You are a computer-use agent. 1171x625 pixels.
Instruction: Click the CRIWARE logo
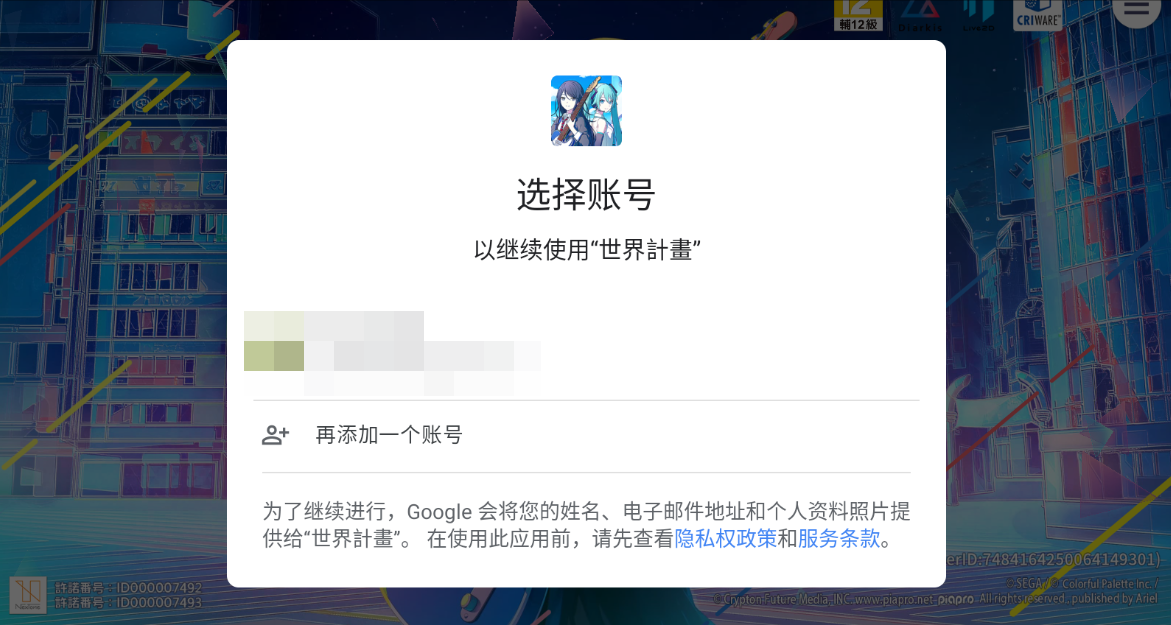pos(1037,15)
